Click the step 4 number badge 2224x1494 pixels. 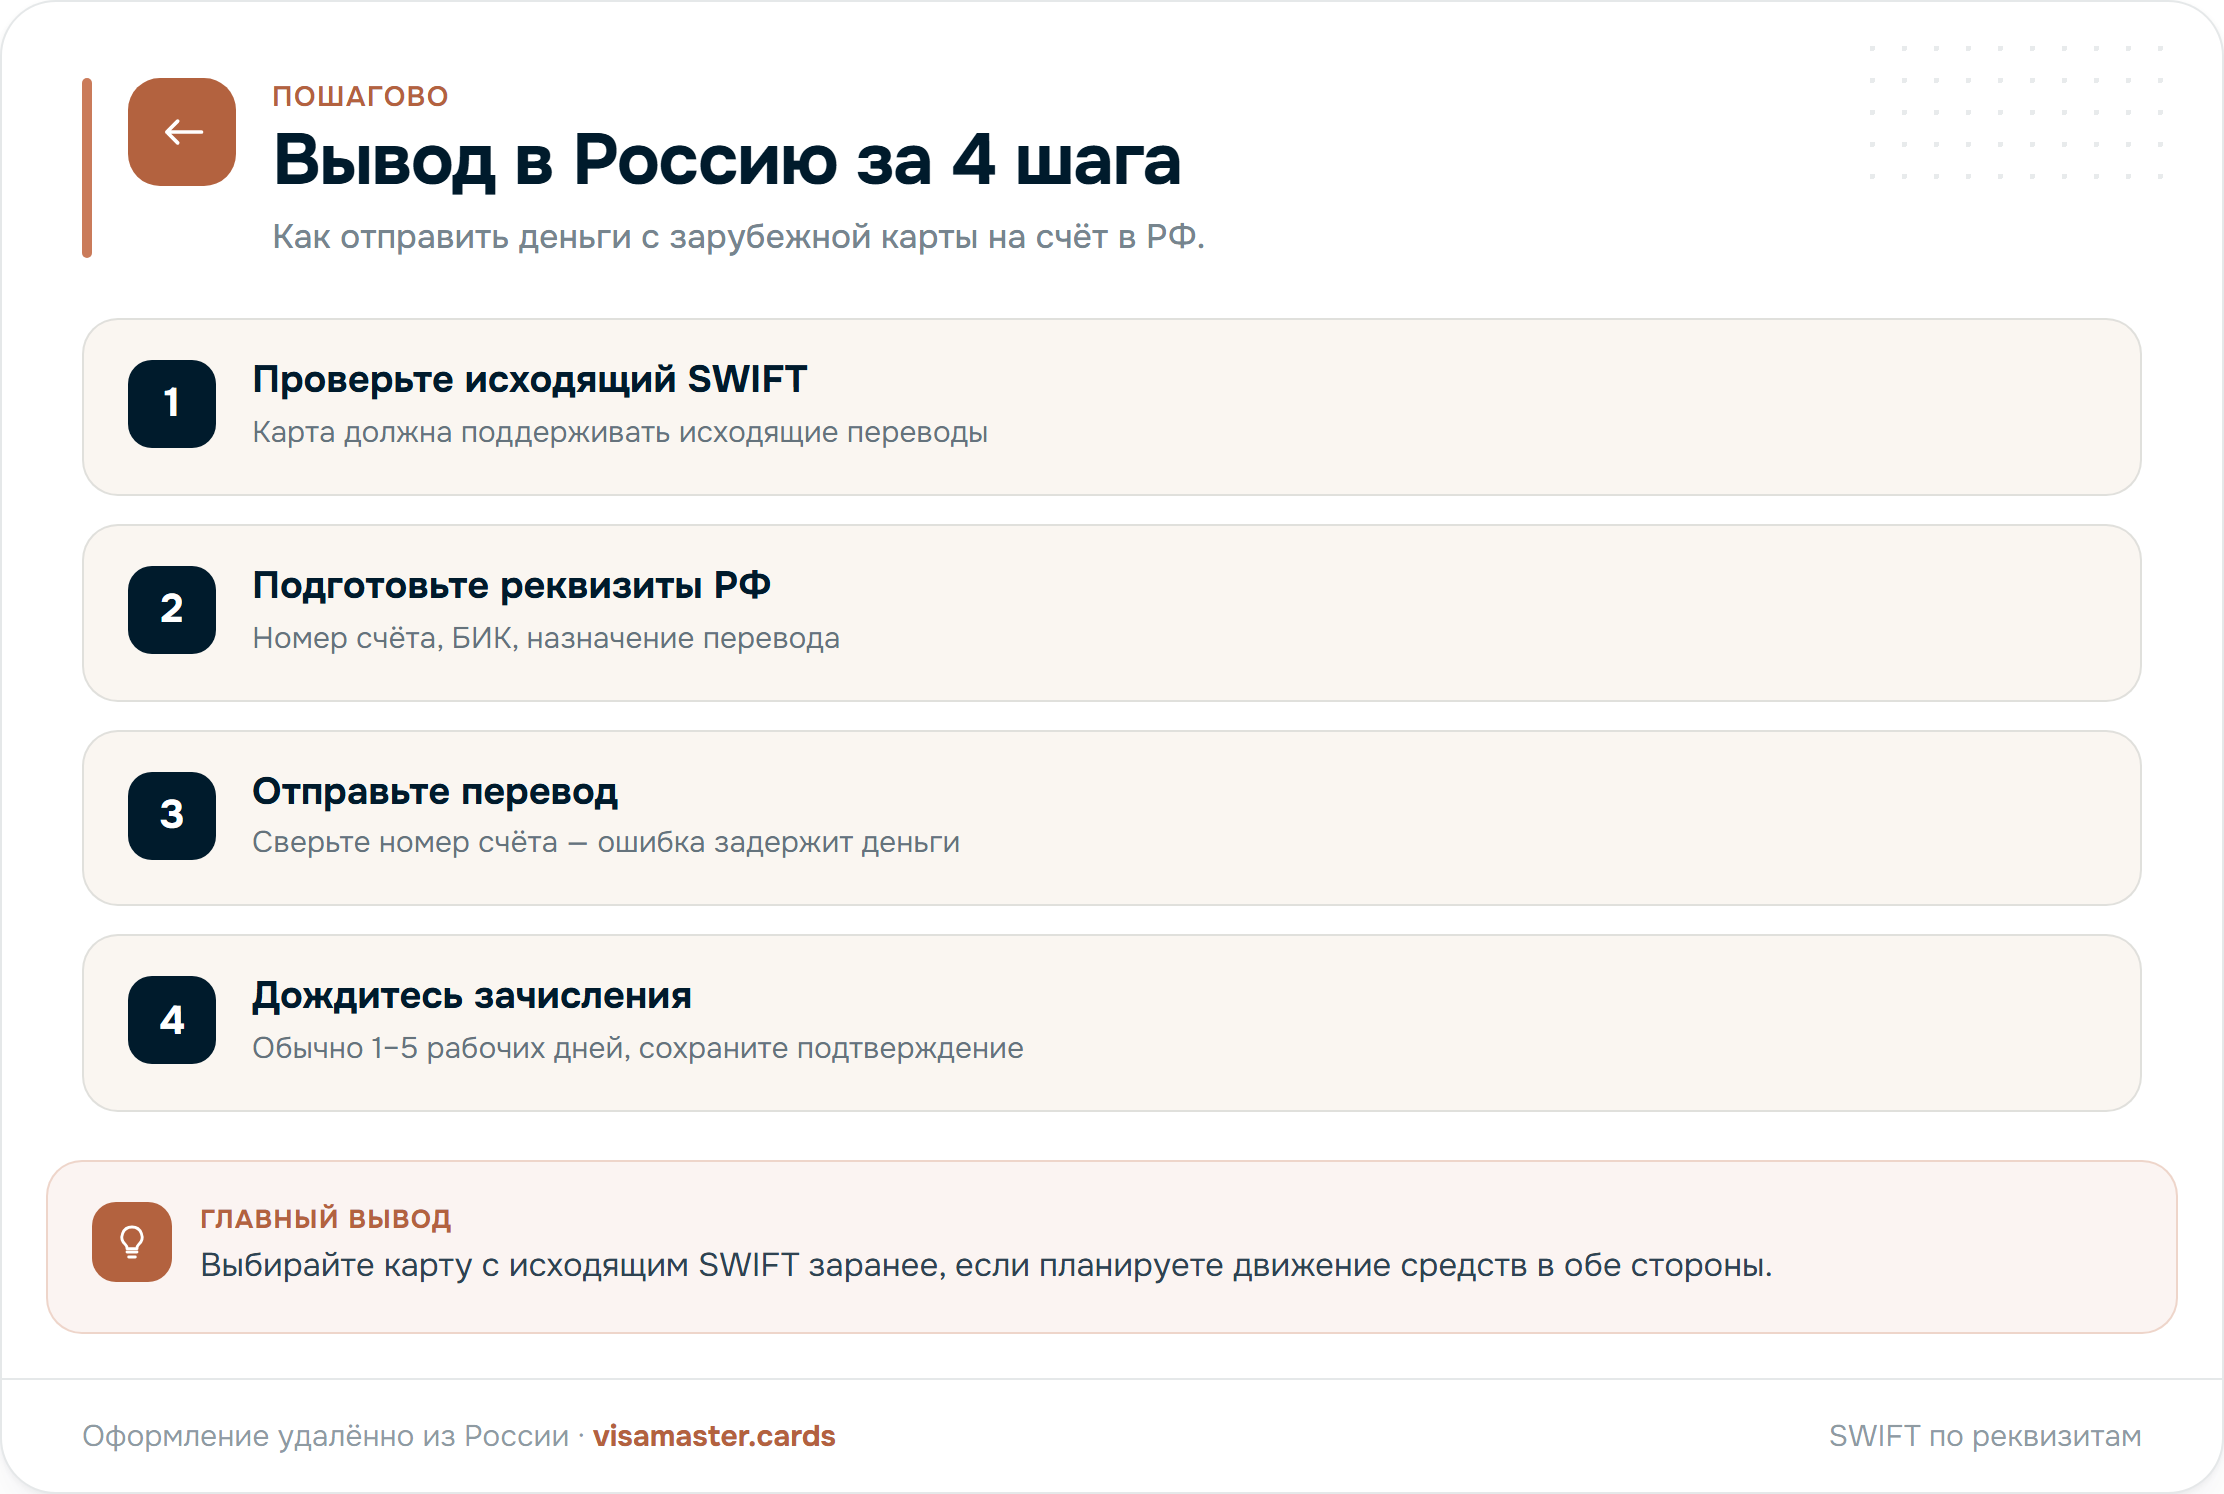172,1020
